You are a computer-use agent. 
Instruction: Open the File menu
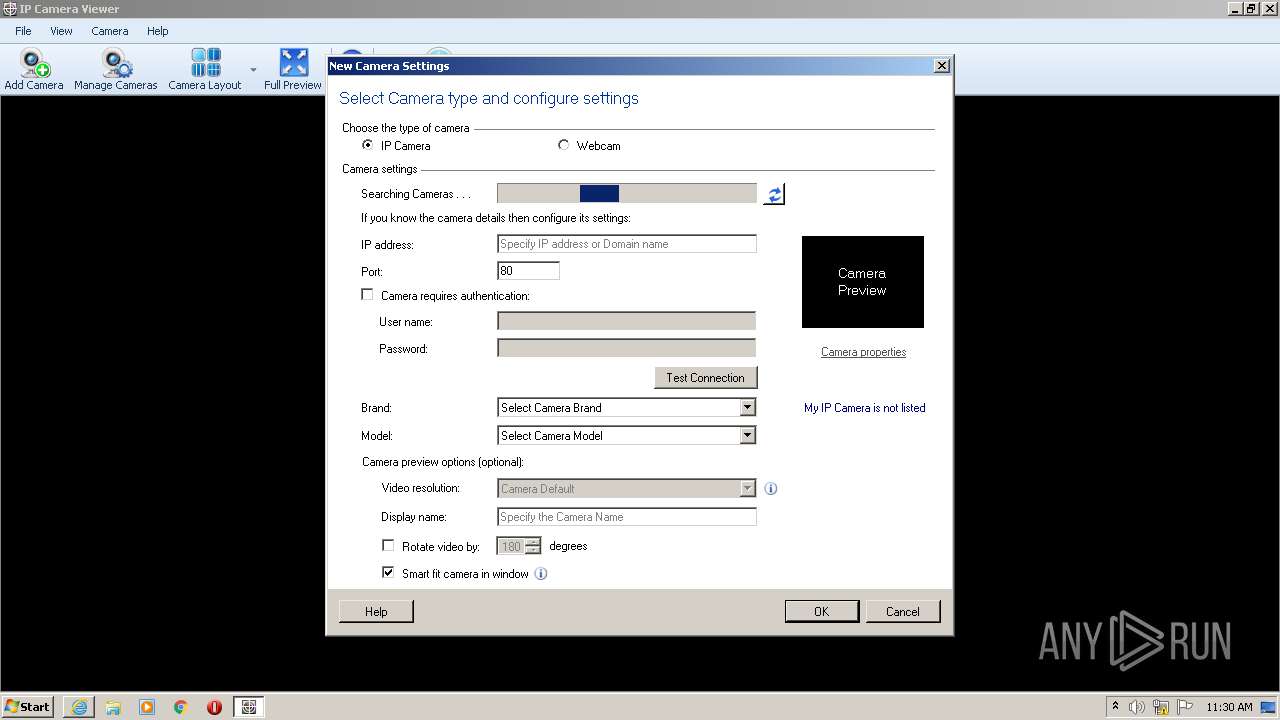[x=23, y=31]
